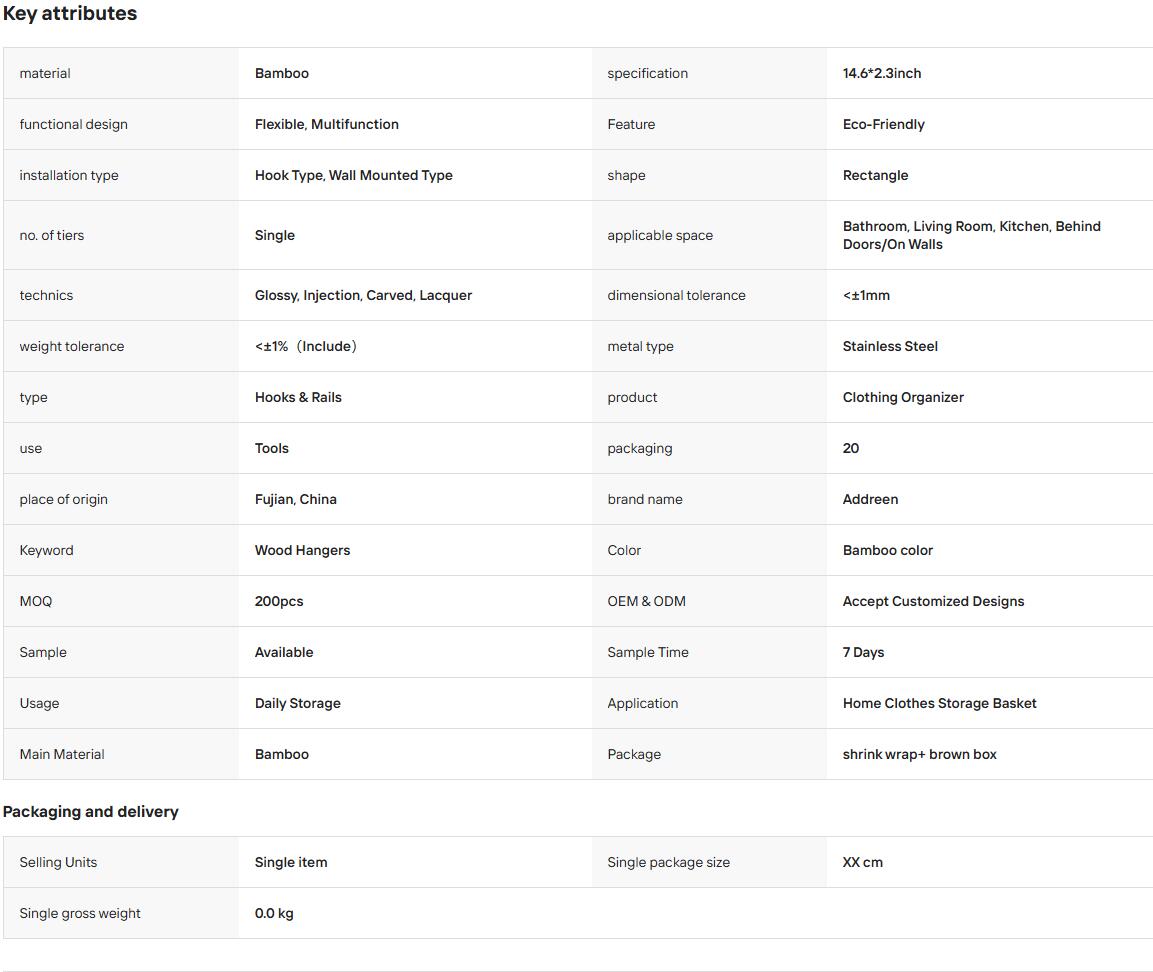Select the Eco-Friendly feature value
The height and width of the screenshot is (972, 1153).
coord(883,124)
